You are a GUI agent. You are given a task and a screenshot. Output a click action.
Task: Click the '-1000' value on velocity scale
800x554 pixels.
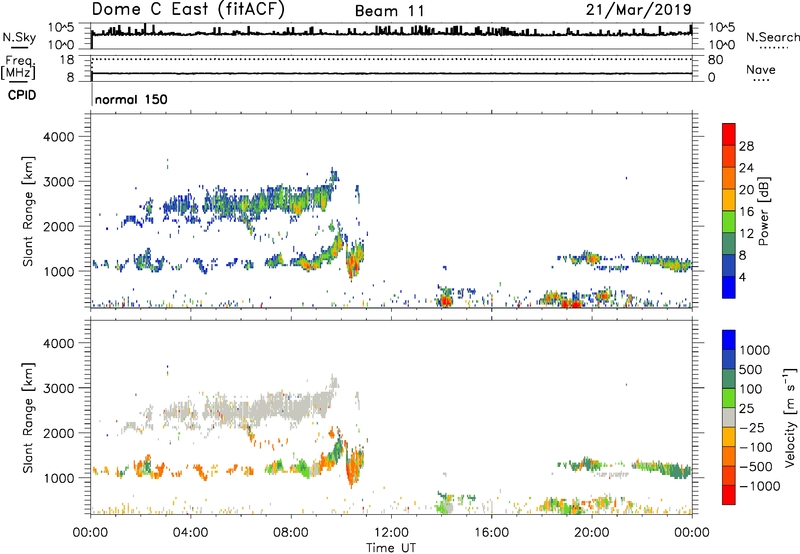[759, 486]
